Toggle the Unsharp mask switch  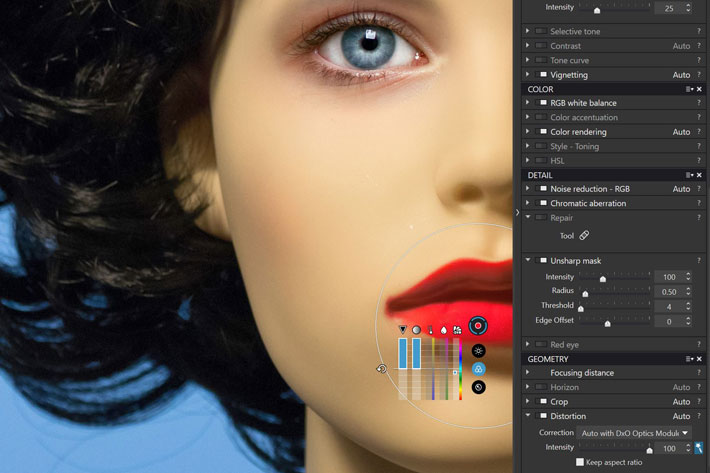(541, 261)
